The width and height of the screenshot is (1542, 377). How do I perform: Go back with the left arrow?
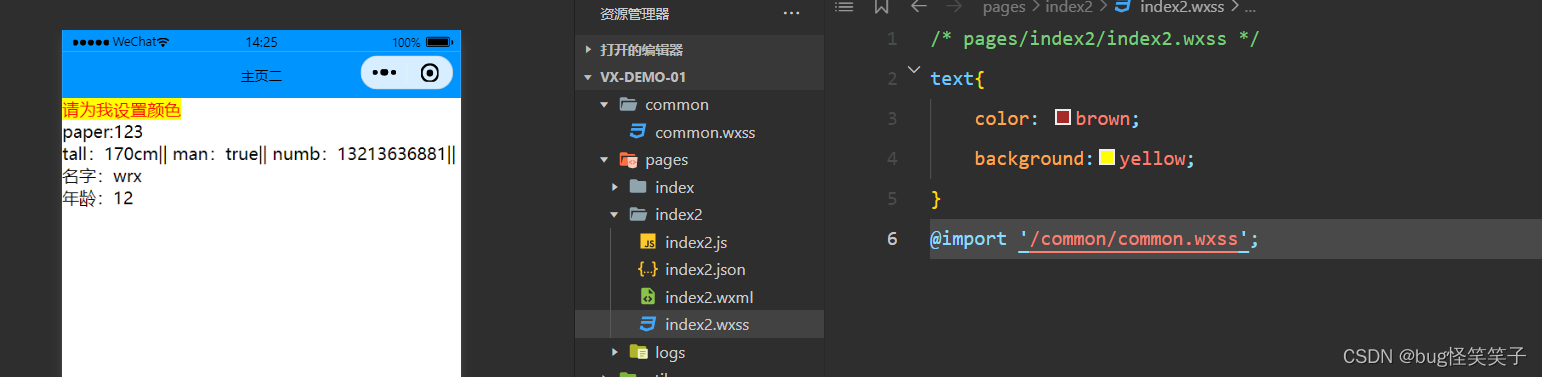point(919,7)
